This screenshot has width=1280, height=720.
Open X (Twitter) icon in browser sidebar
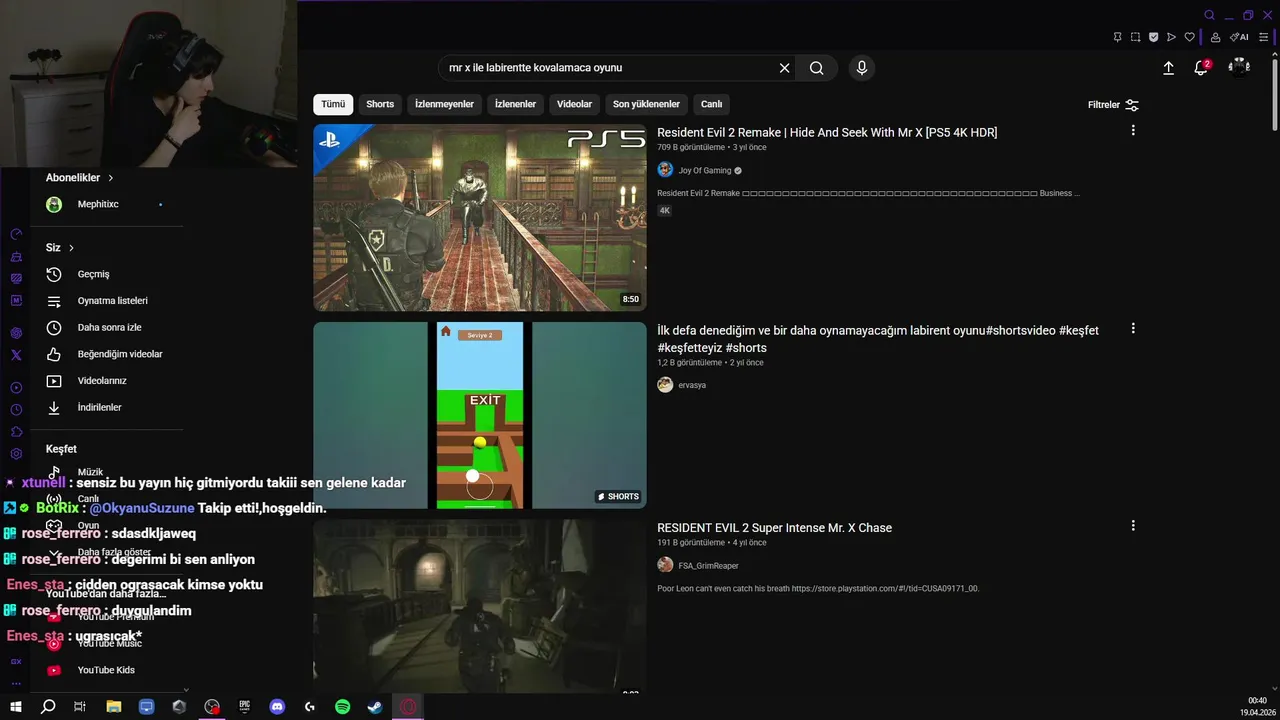coord(16,355)
